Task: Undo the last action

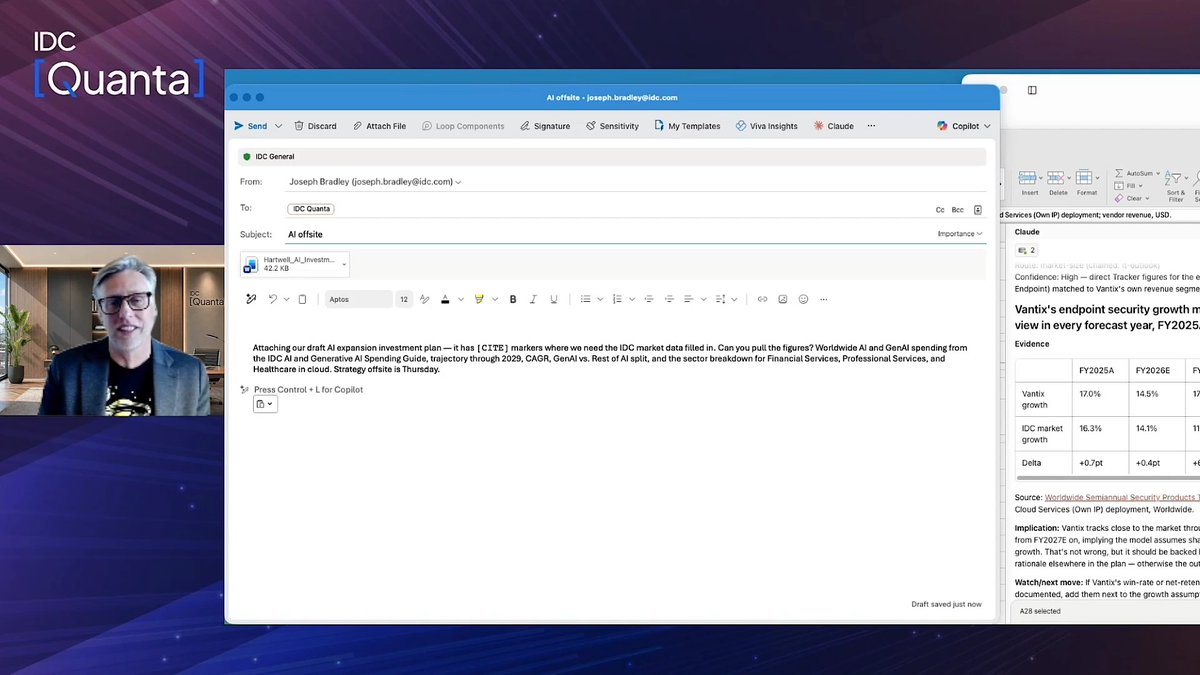Action: 272,299
